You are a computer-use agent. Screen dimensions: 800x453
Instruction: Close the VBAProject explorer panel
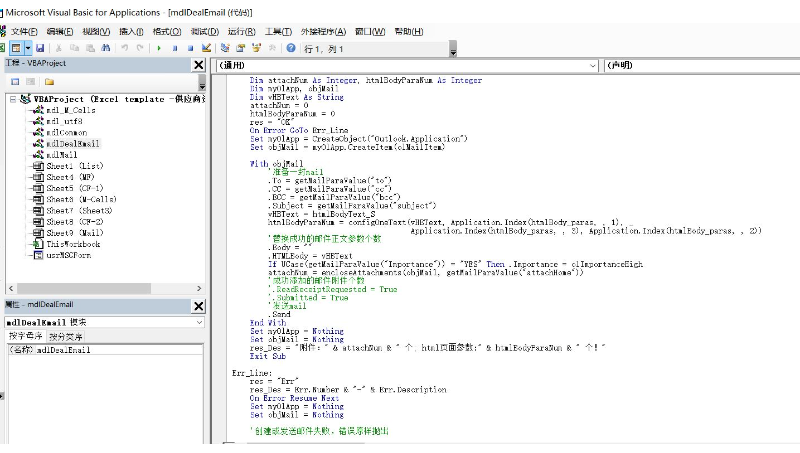pos(199,65)
